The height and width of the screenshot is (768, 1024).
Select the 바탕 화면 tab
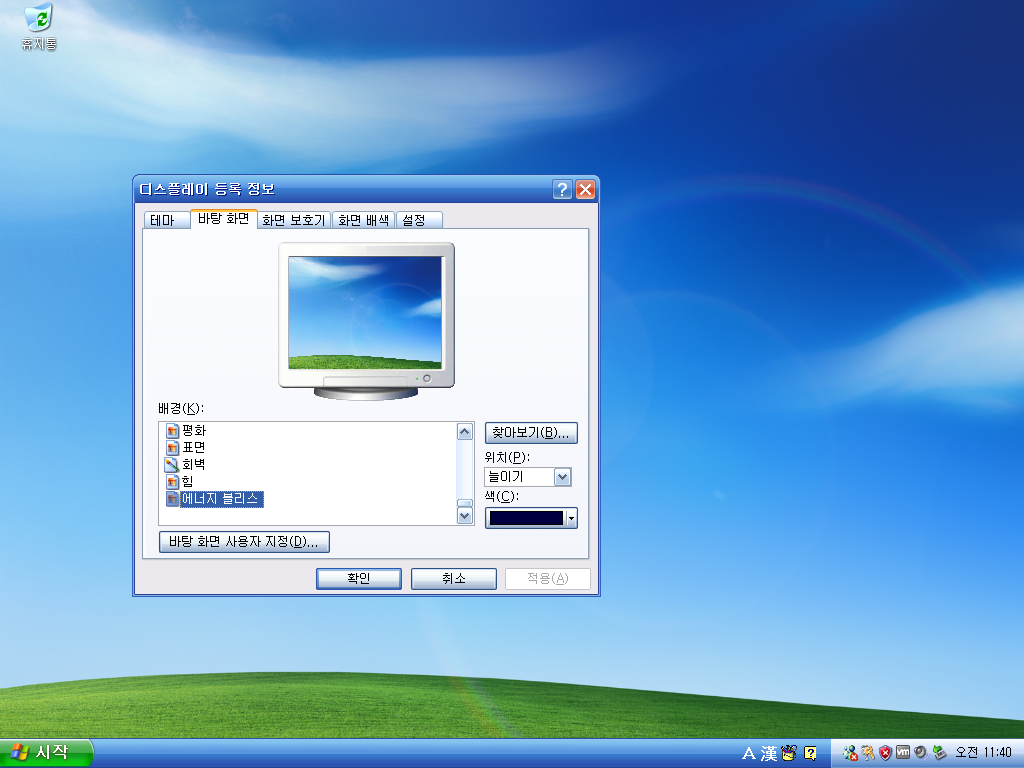[223, 219]
